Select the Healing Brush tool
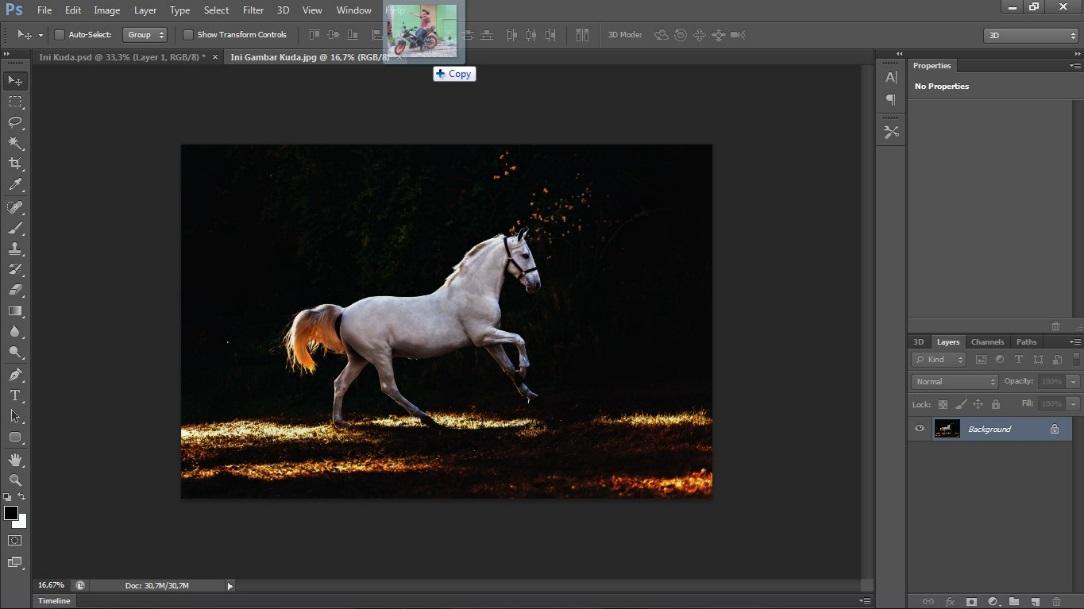Viewport: 1084px width, 609px height. (15, 207)
